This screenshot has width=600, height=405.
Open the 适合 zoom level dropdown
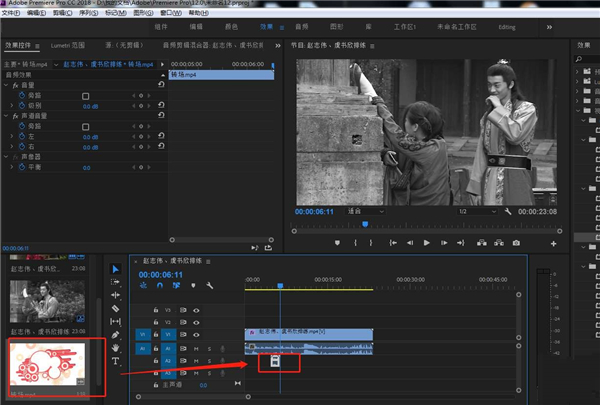[366, 212]
